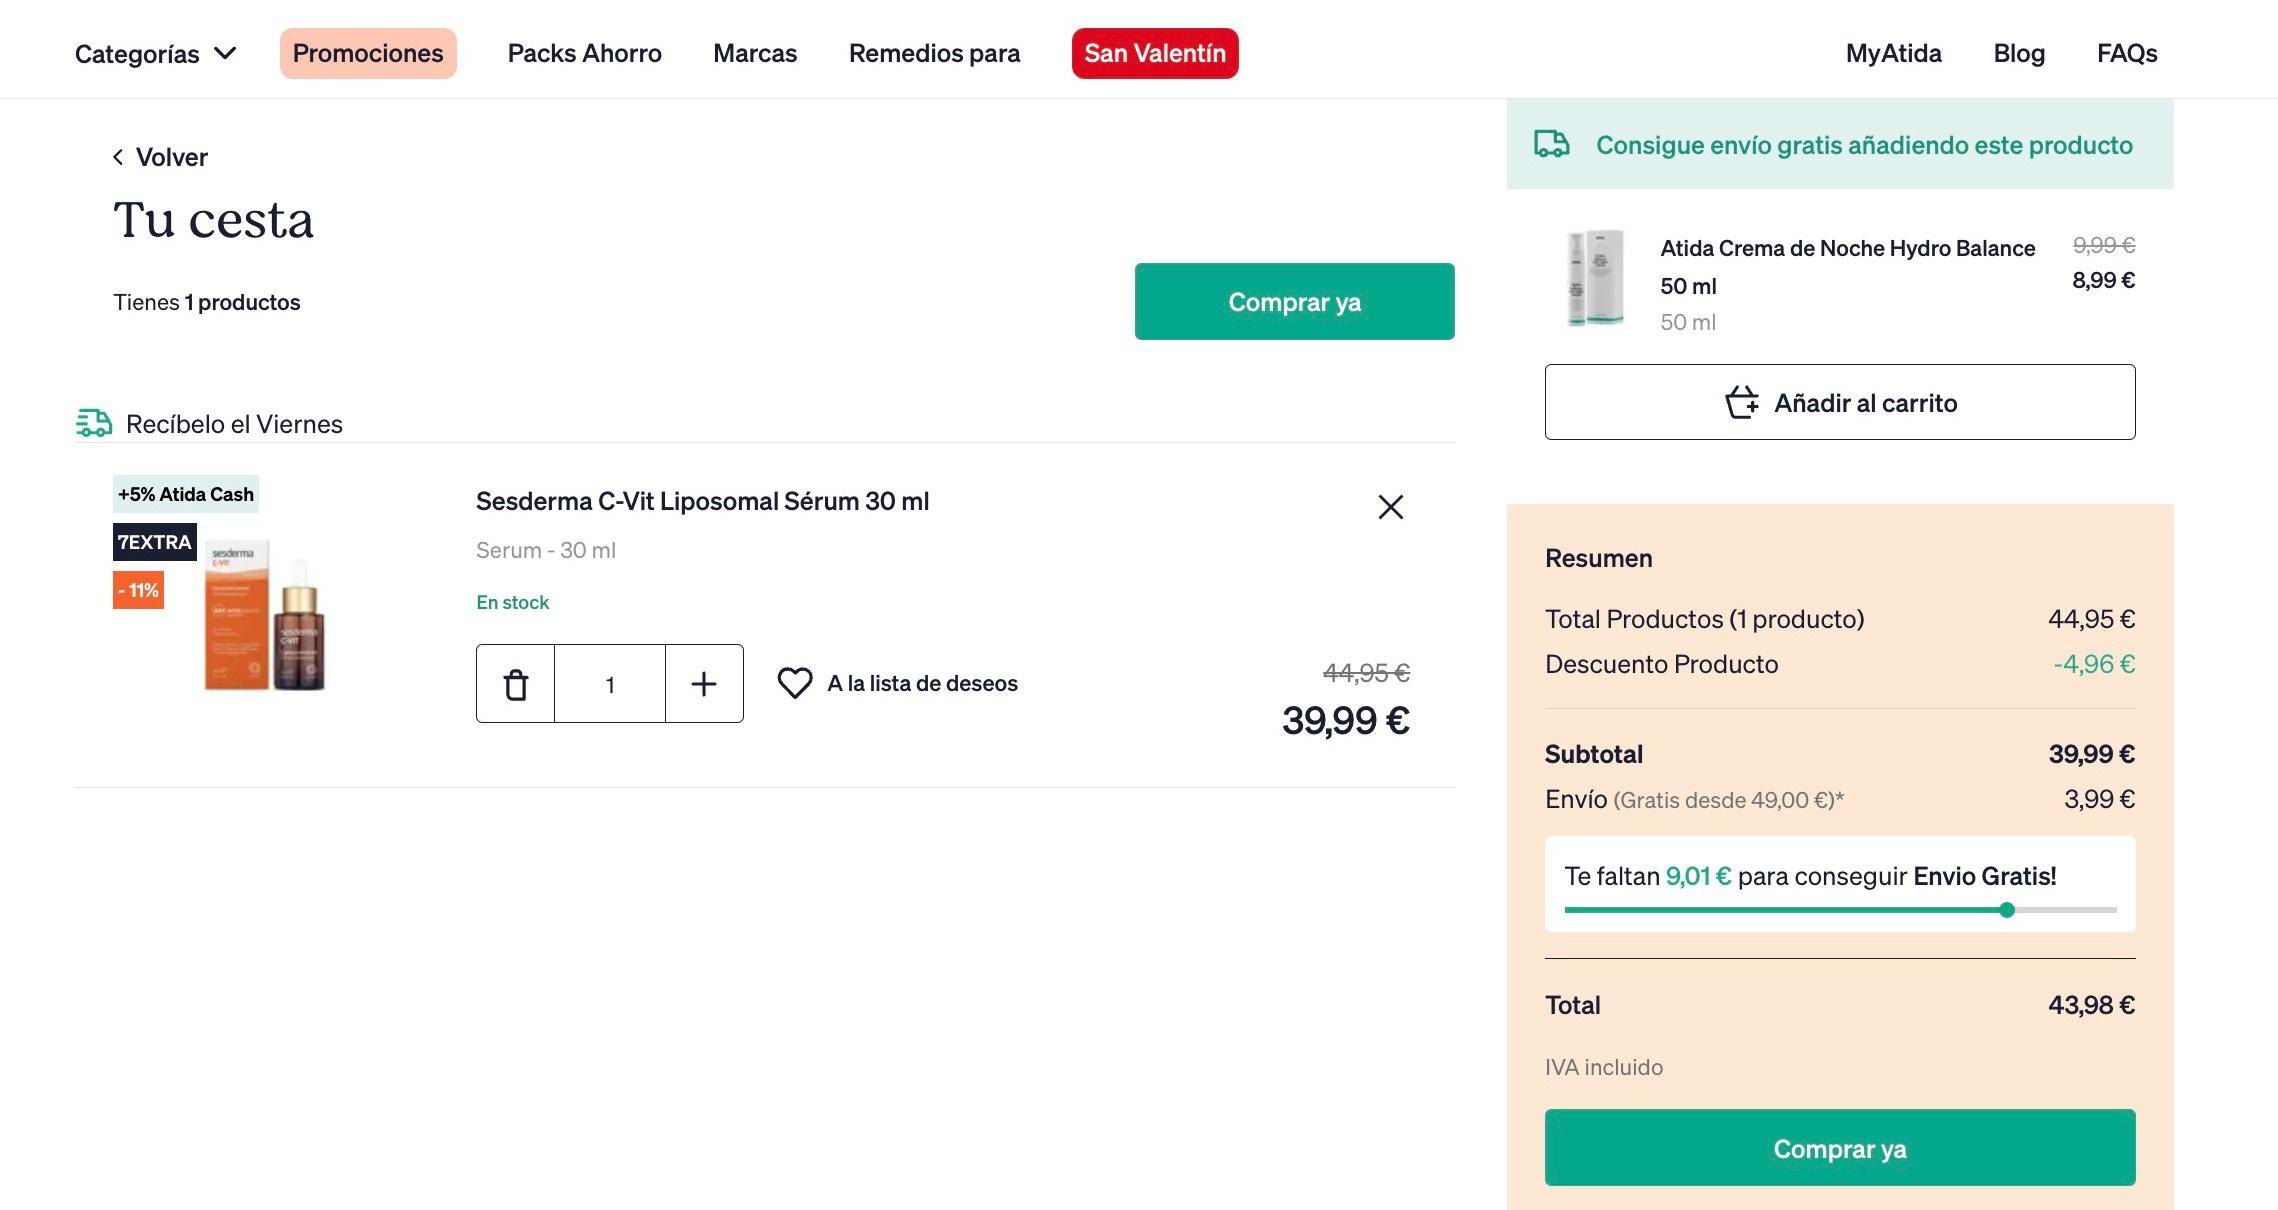This screenshot has height=1210, width=2278.
Task: Increase quantity with the plus icon
Action: point(704,684)
